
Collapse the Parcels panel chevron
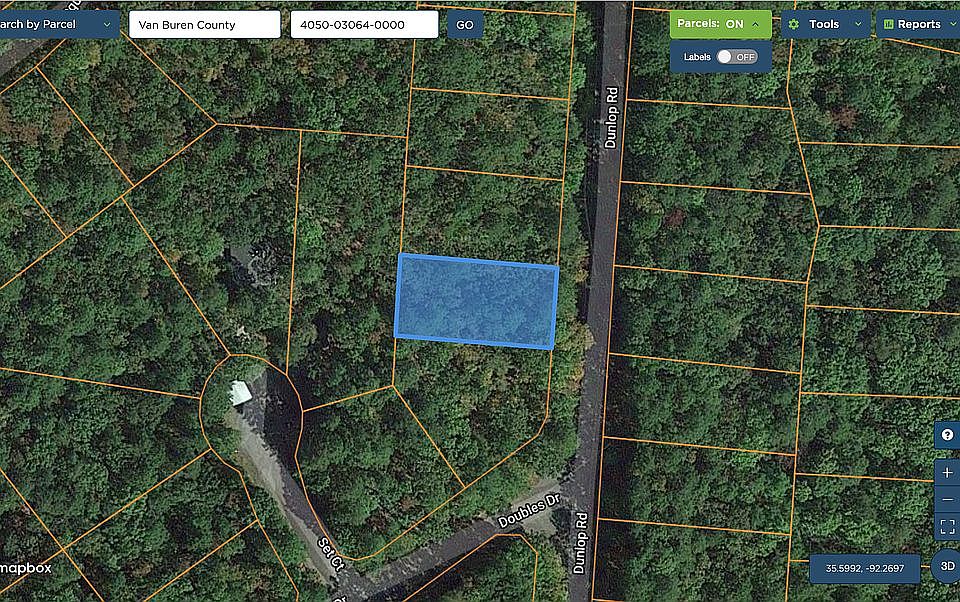(756, 24)
